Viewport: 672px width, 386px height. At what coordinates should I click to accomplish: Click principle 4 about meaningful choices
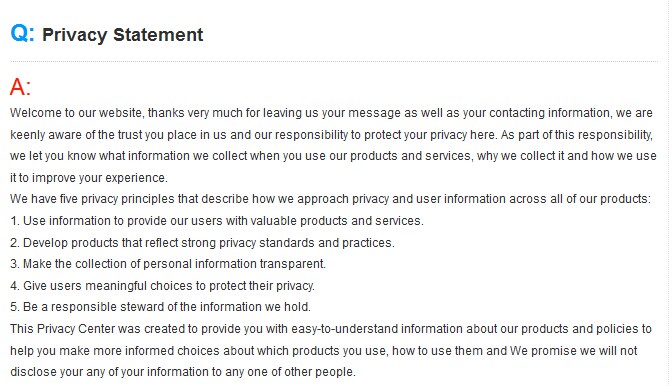click(x=162, y=286)
